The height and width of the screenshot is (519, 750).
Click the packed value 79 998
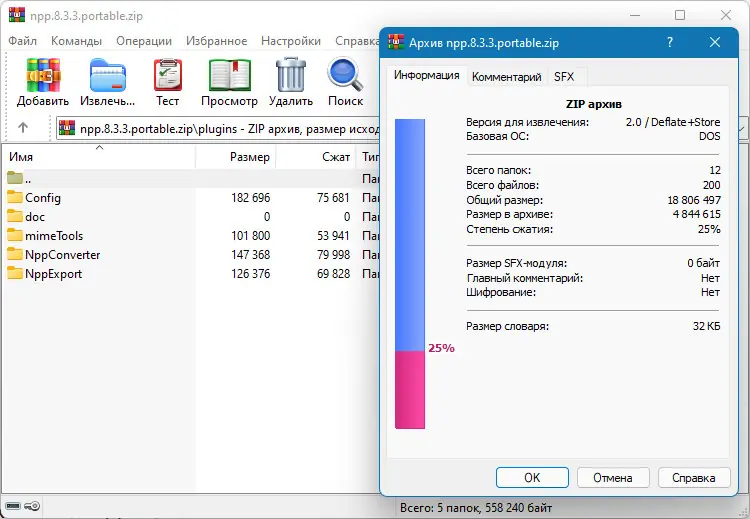pyautogui.click(x=333, y=255)
